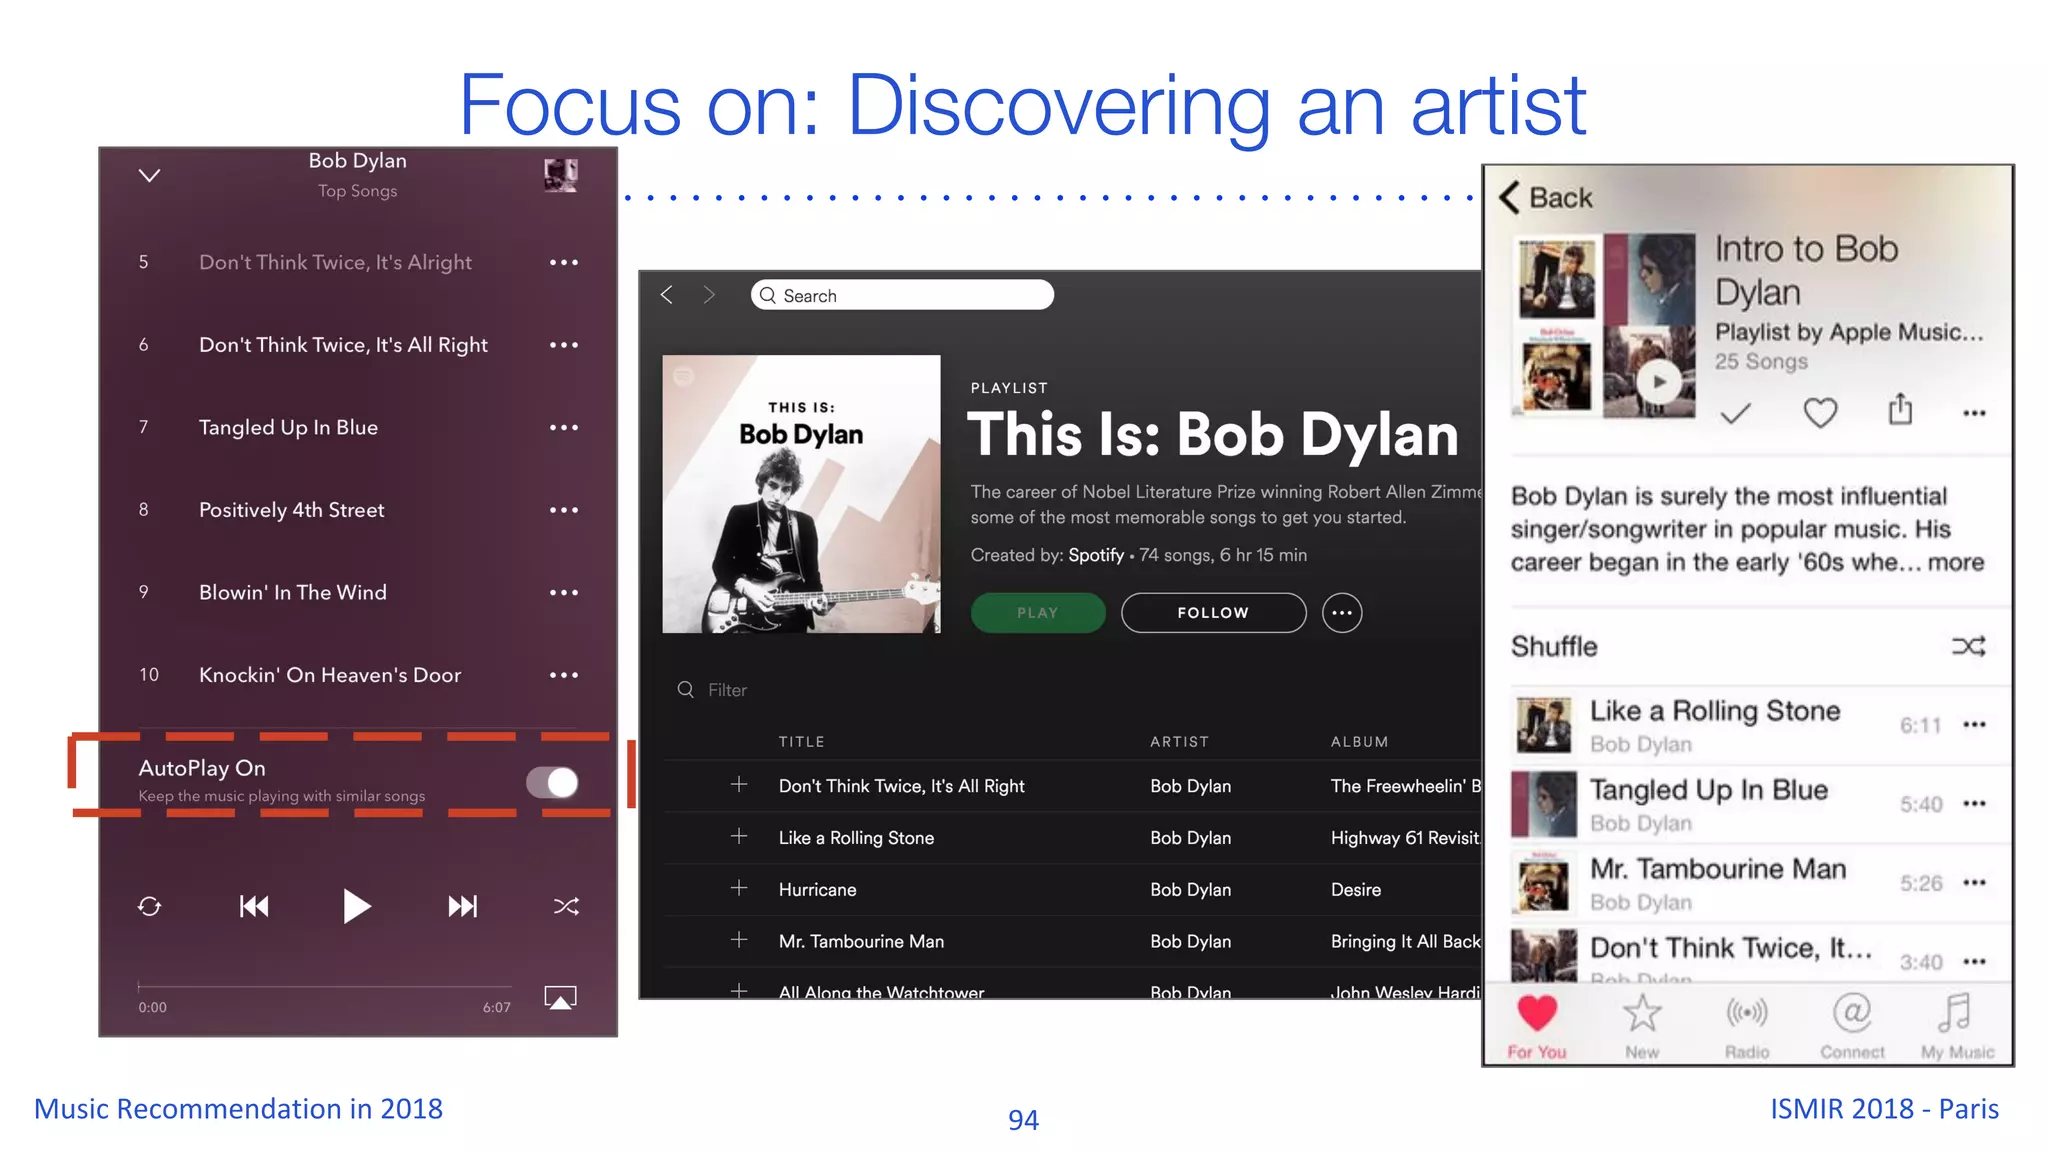The height and width of the screenshot is (1152, 2048).
Task: Open options for Mr. Tambourine Man in Apple Music
Action: click(x=1974, y=883)
